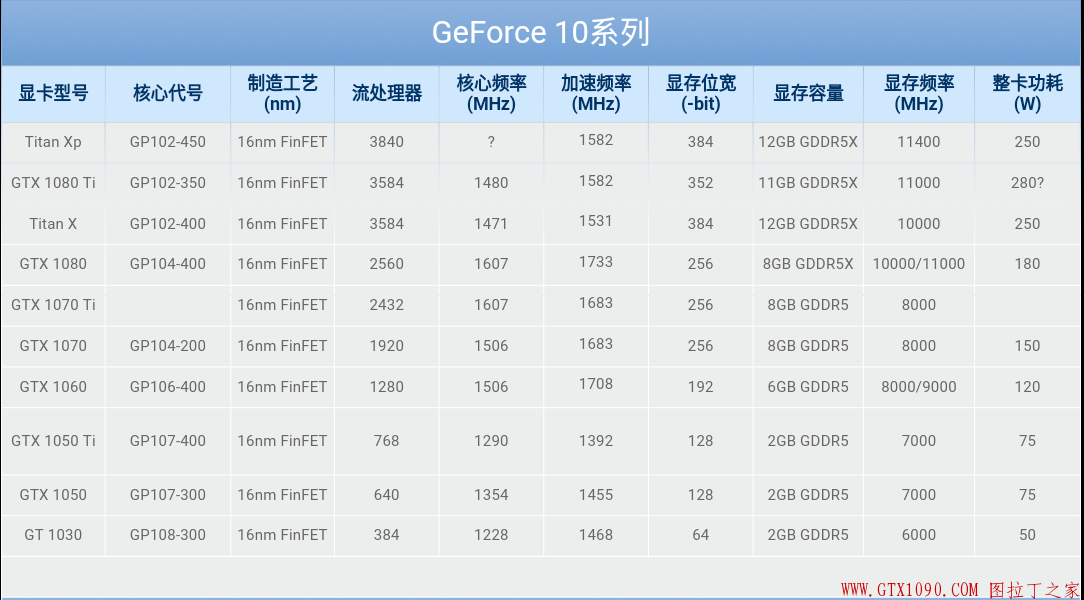
Task: Click the GP107-300 core code cell
Action: [x=168, y=495]
